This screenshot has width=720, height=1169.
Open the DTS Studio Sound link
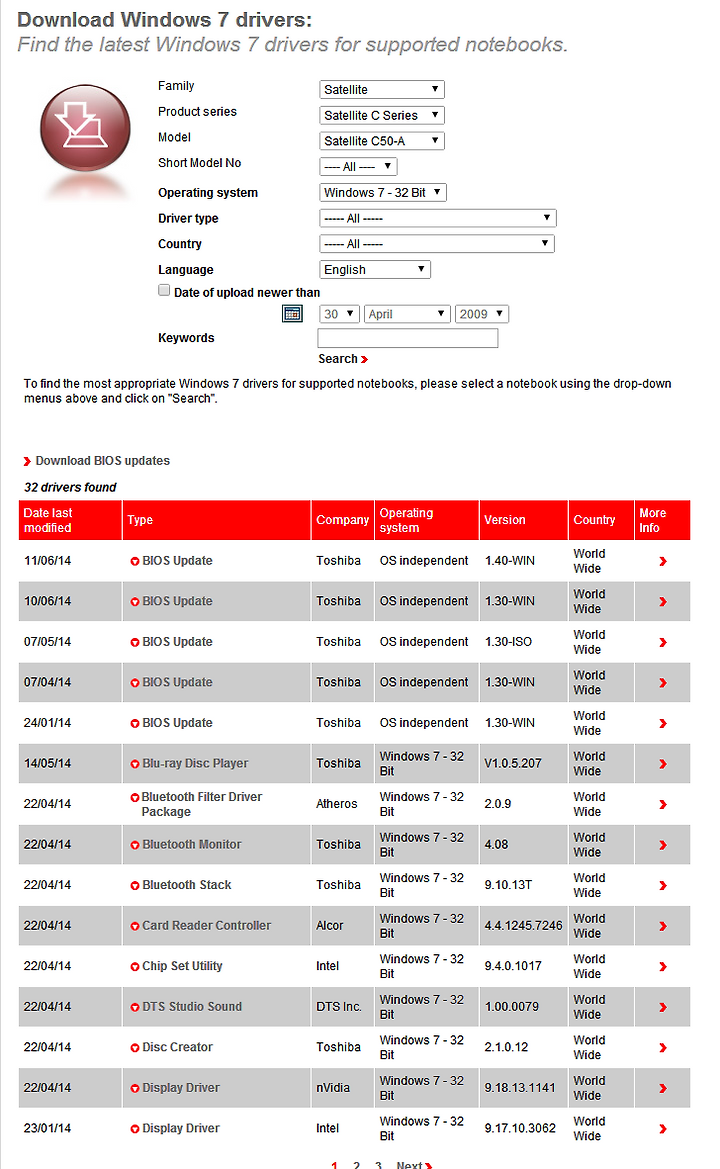(x=192, y=1006)
